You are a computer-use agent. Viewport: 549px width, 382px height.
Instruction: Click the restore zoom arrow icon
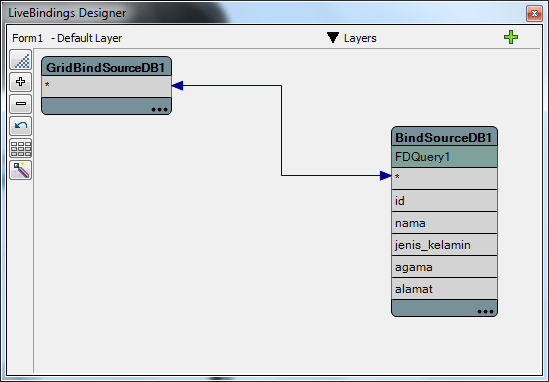(x=21, y=126)
